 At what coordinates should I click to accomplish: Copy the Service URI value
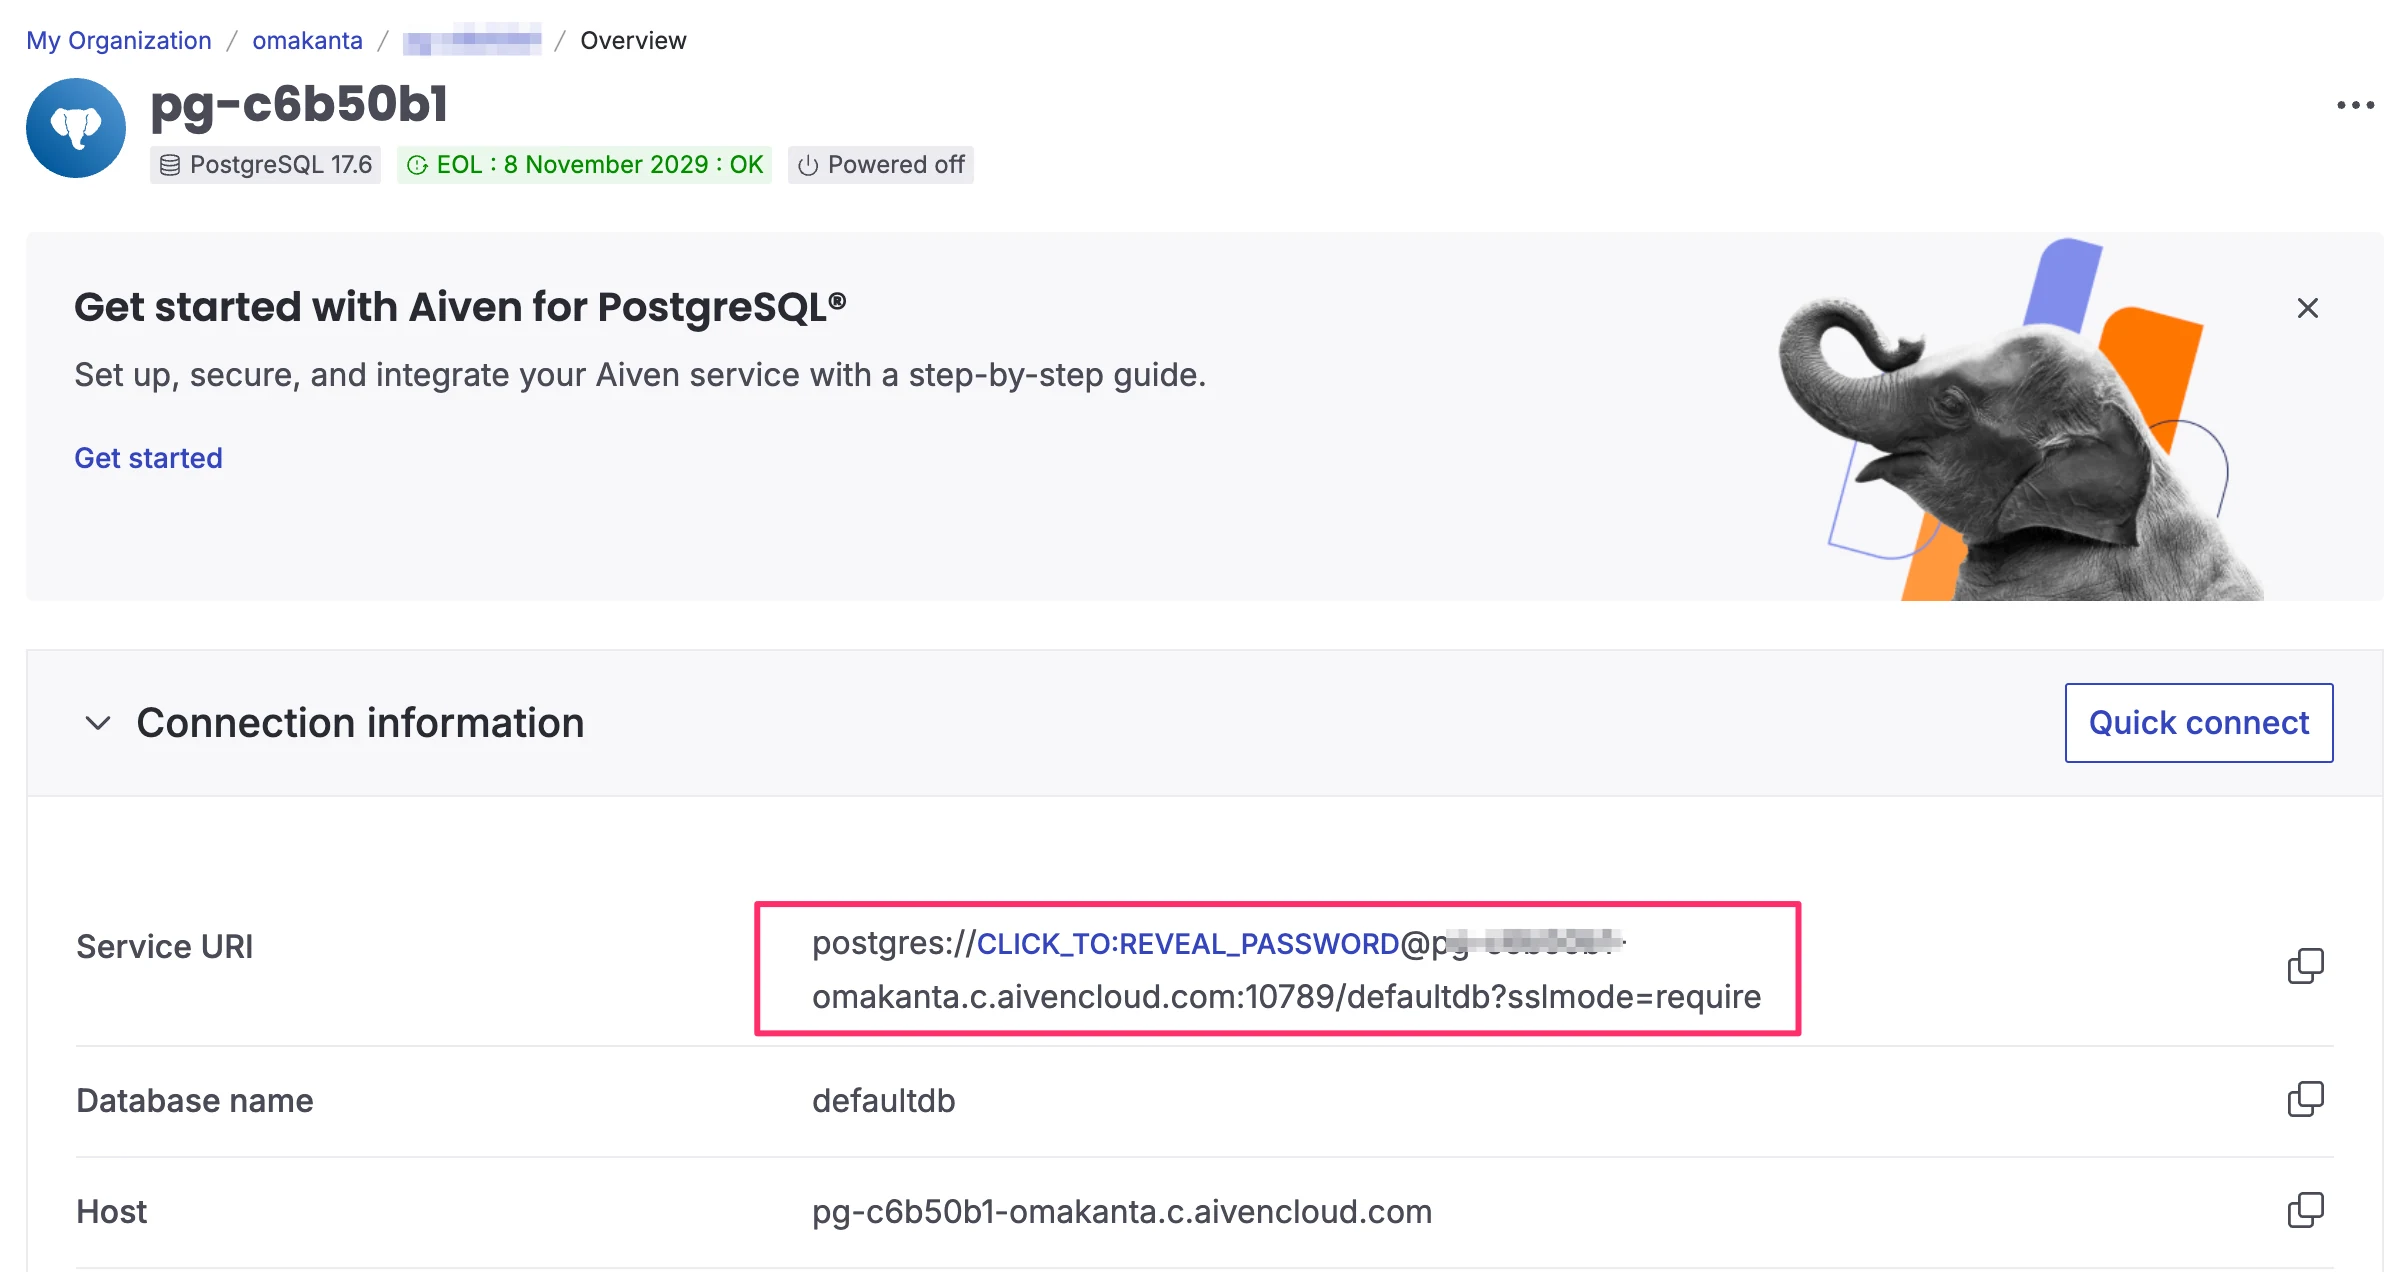coord(2305,966)
